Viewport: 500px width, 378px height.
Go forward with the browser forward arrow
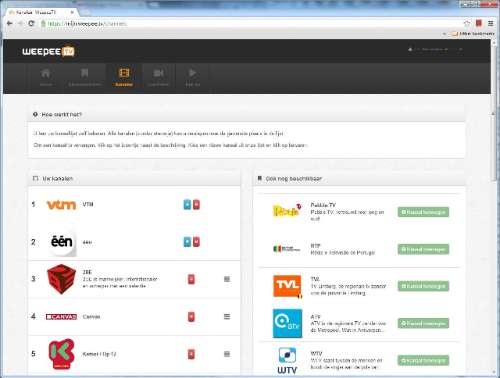tap(20, 23)
